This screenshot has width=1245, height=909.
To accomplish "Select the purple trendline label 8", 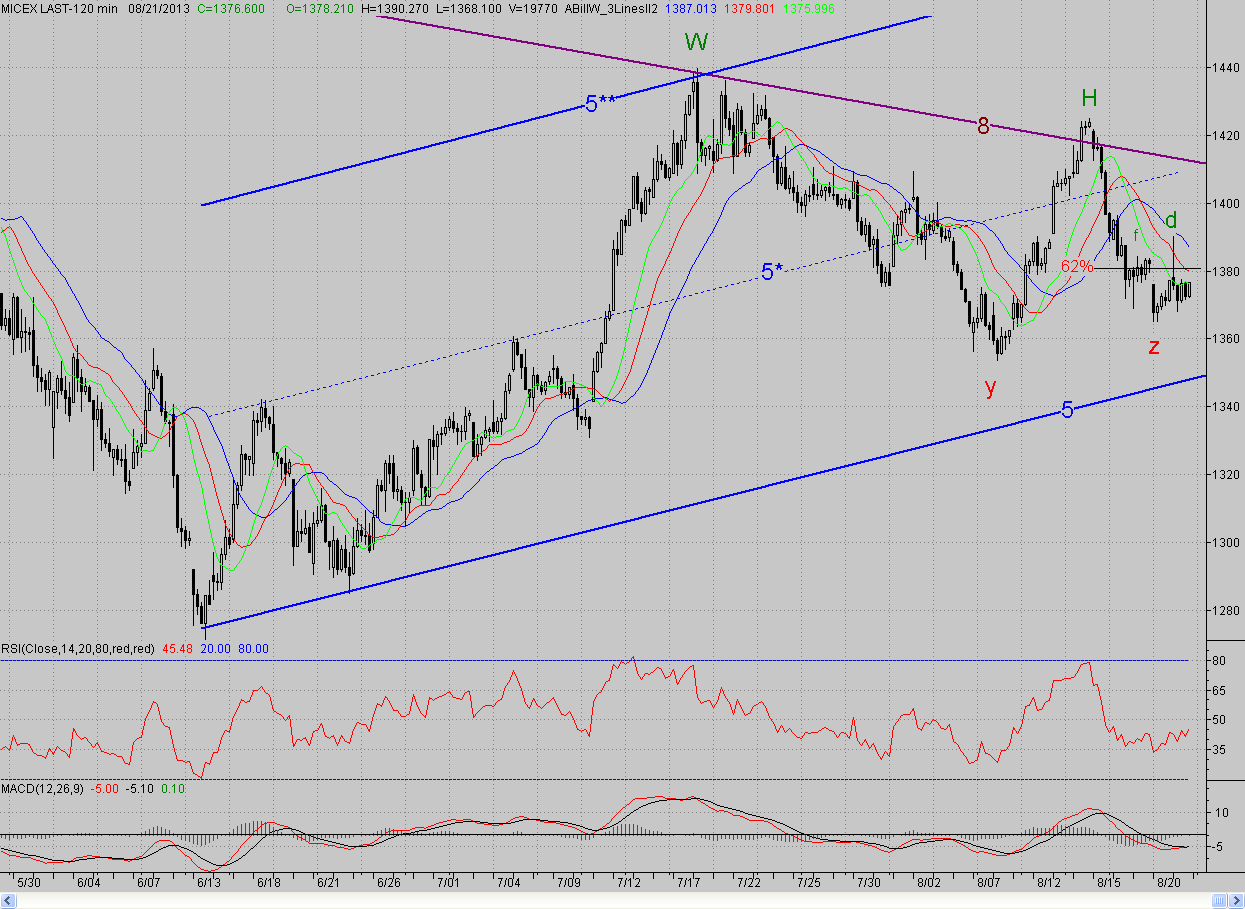I will click(x=983, y=126).
